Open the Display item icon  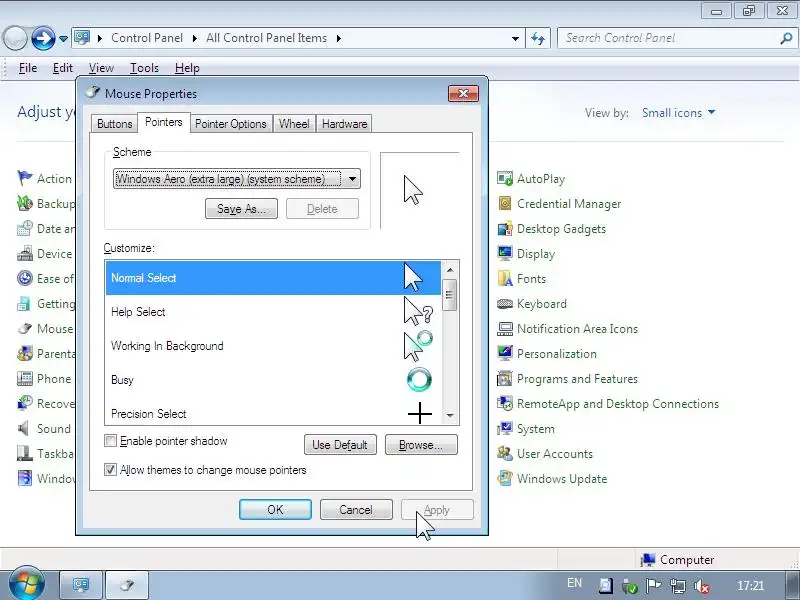[505, 254]
